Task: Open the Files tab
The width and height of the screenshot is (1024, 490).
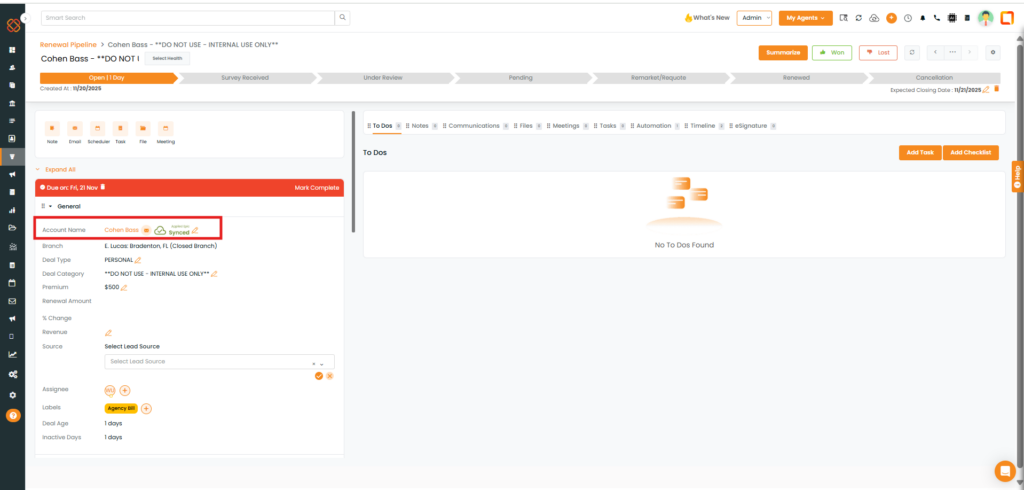Action: point(525,126)
